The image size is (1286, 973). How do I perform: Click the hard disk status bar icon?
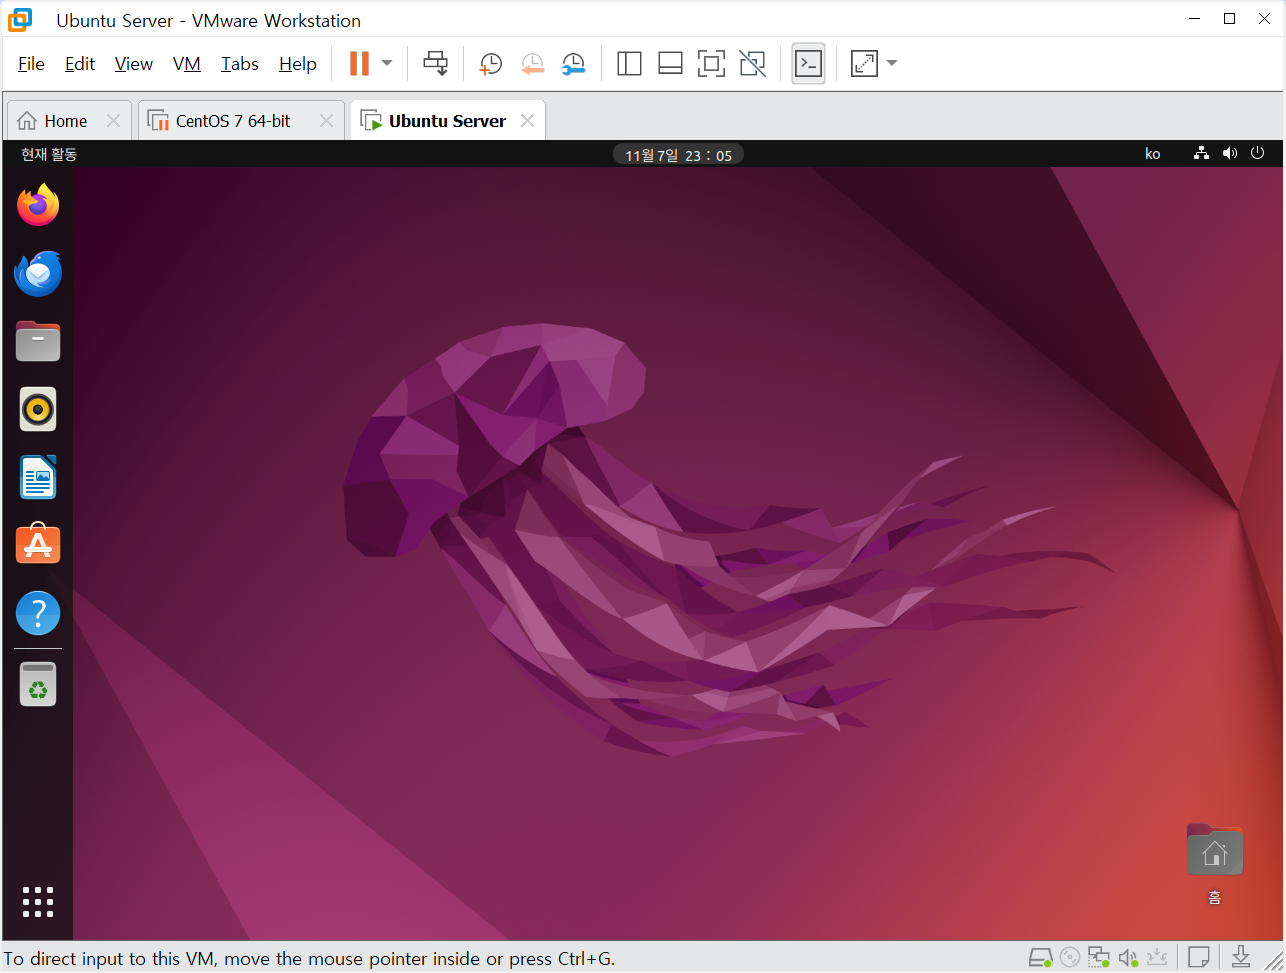pos(1041,957)
